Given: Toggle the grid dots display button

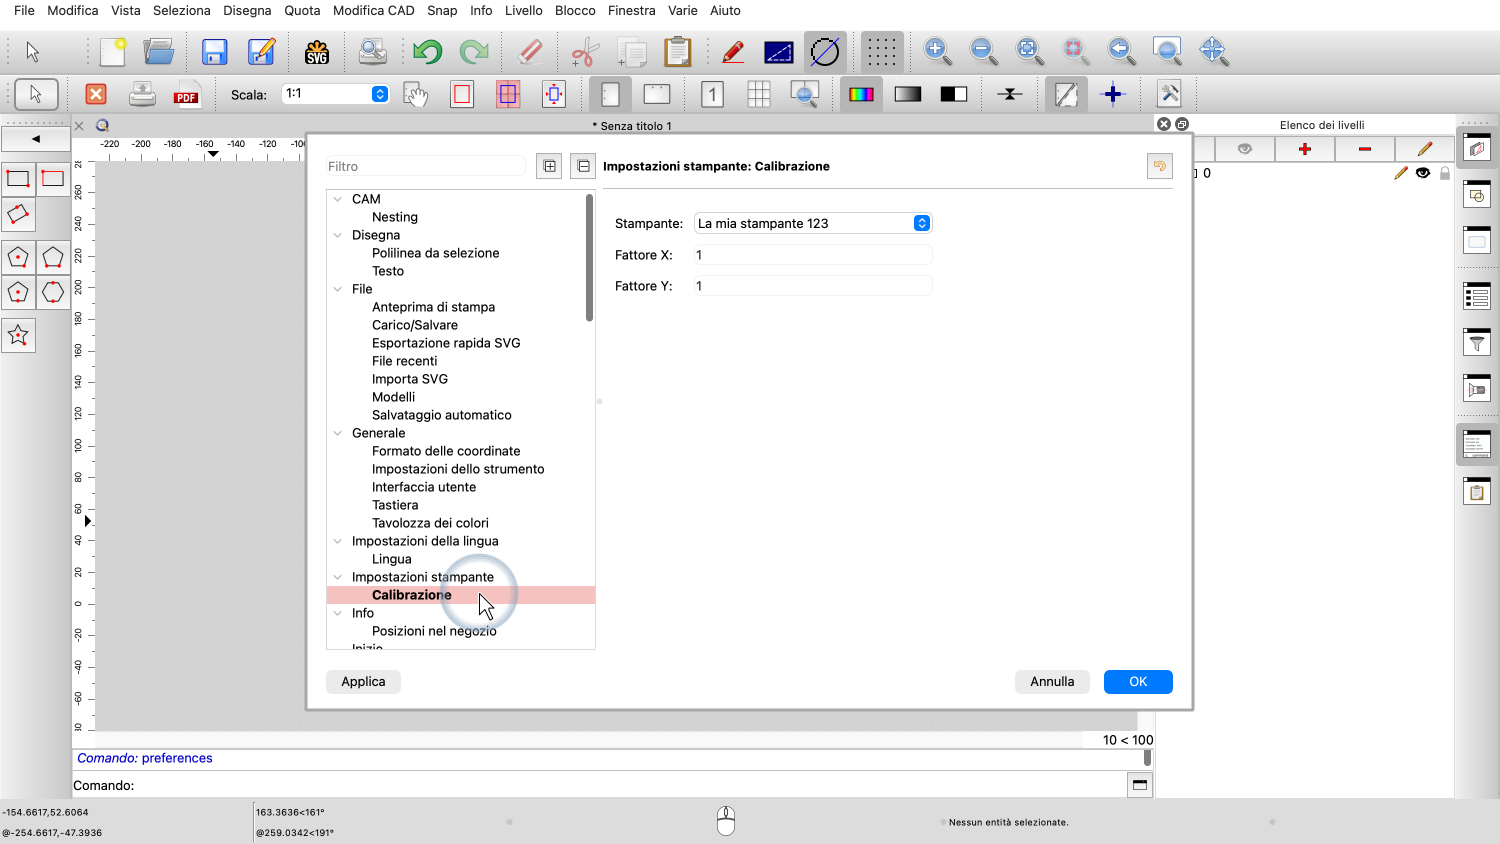Looking at the screenshot, I should pos(881,52).
